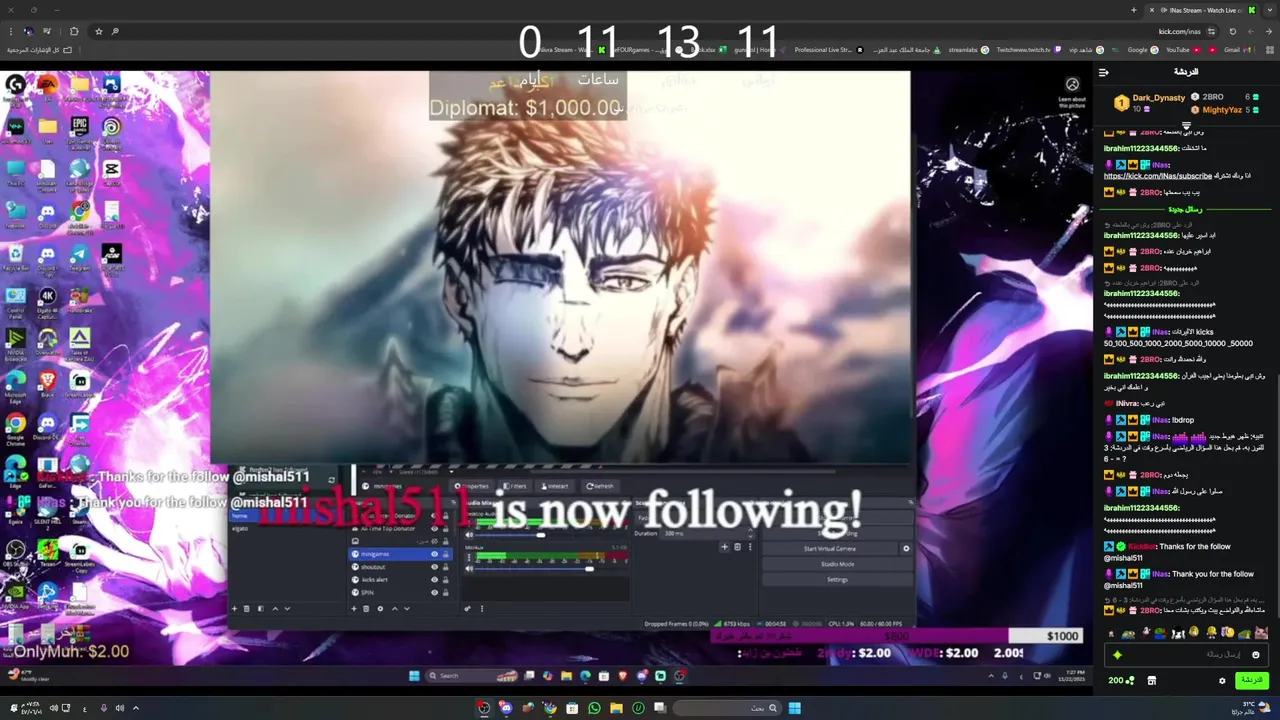Screen dimensions: 1280x720
Task: Click the green chat send button
Action: (x=1250, y=681)
